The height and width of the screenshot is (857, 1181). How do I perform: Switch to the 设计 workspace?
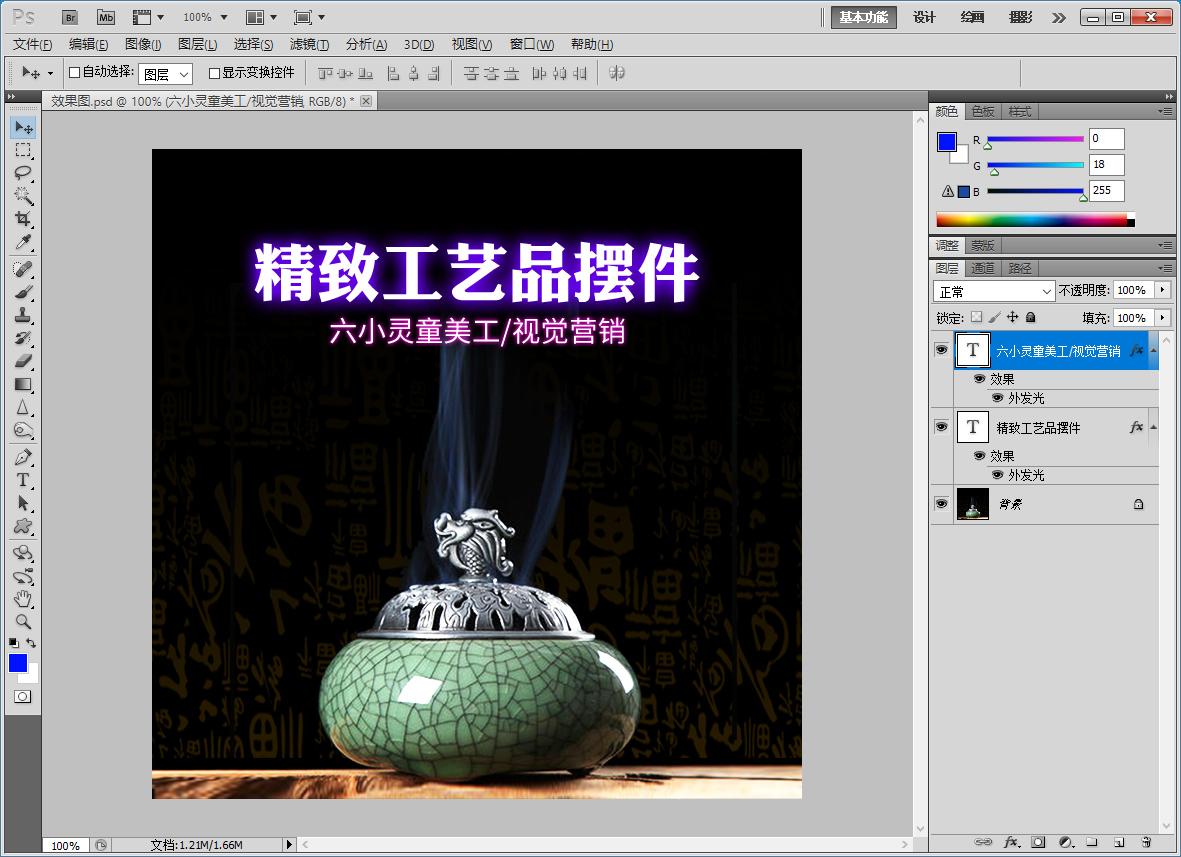pyautogui.click(x=922, y=16)
